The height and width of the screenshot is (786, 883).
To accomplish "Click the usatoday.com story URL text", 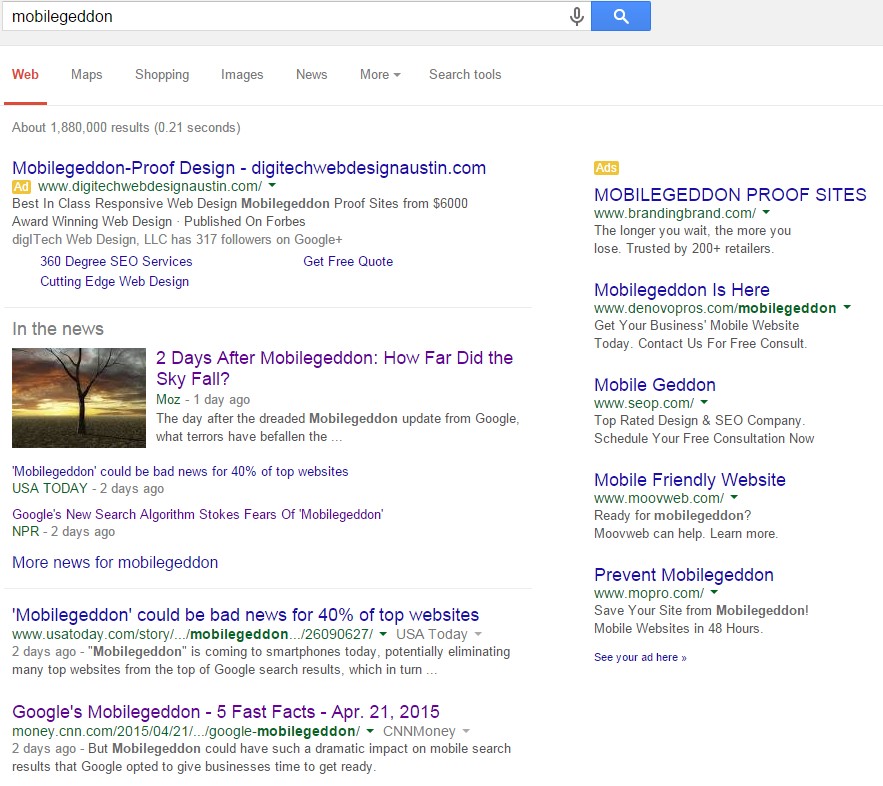I will tap(193, 635).
